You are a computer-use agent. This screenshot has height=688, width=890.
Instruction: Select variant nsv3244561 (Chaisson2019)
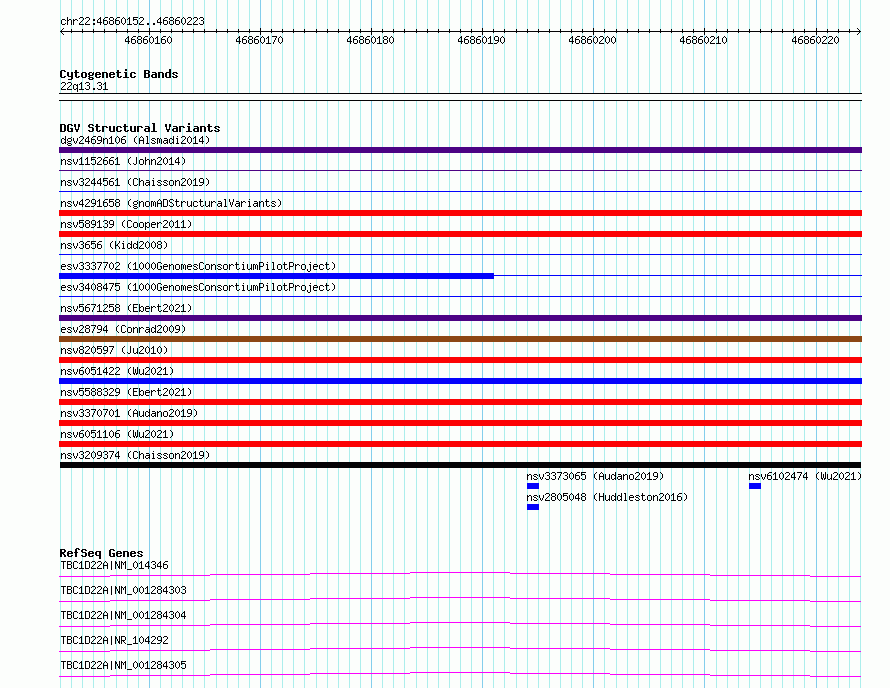(135, 182)
